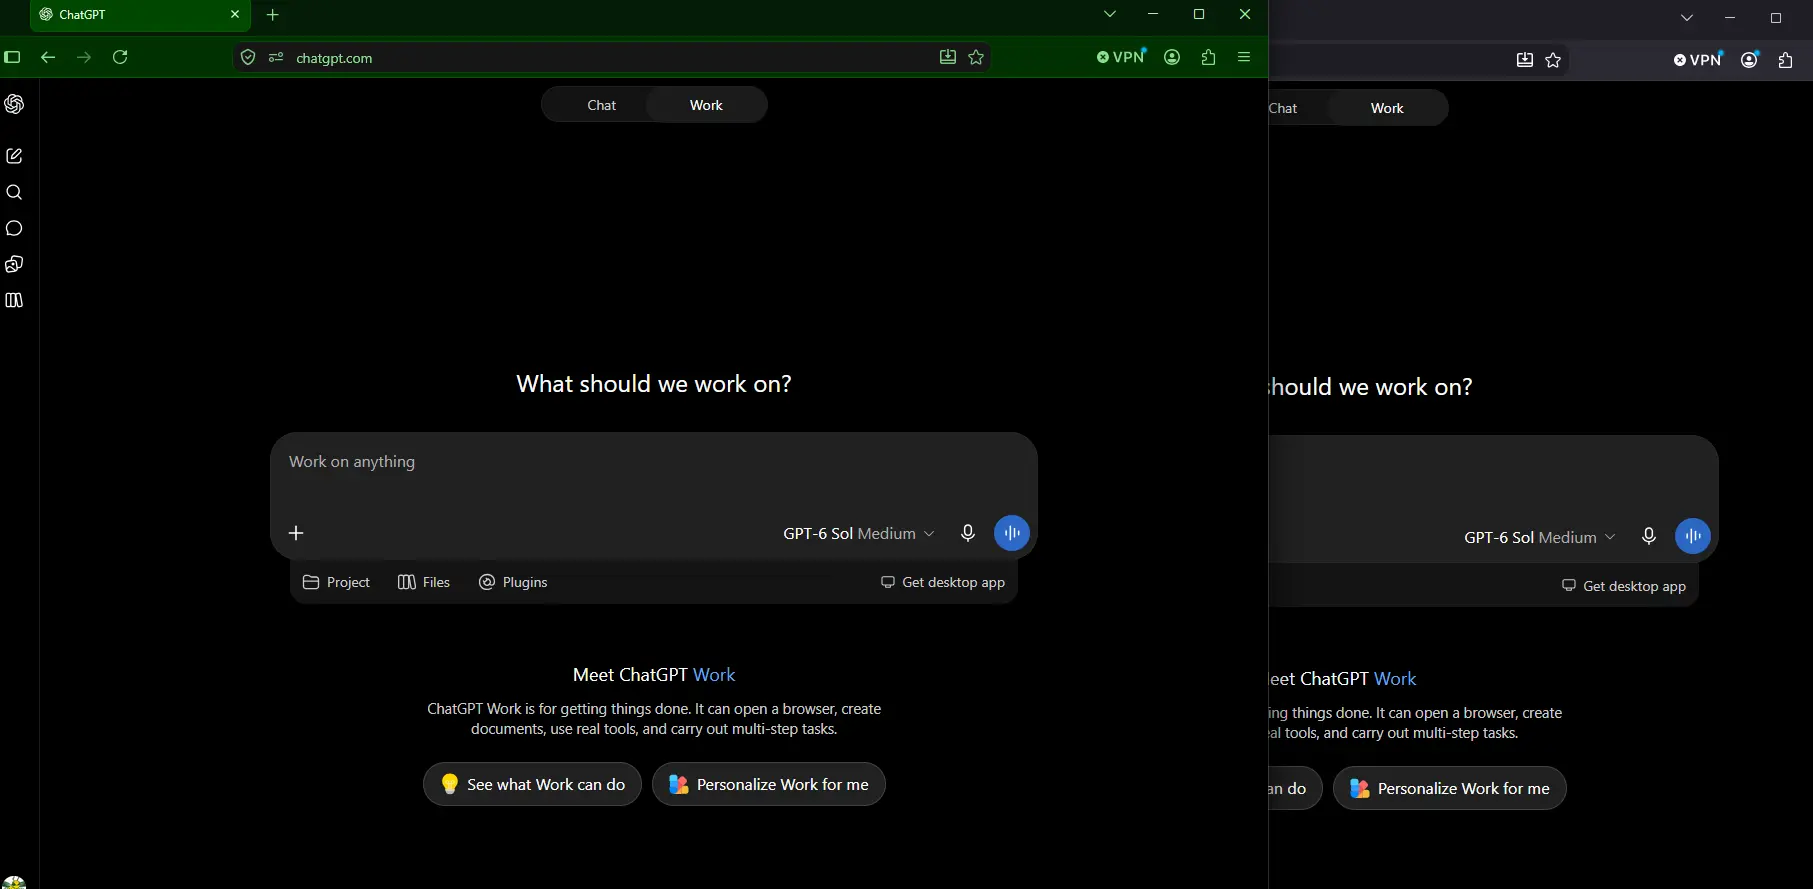1813x889 pixels.
Task: Click the microphone dictation icon
Action: click(967, 533)
